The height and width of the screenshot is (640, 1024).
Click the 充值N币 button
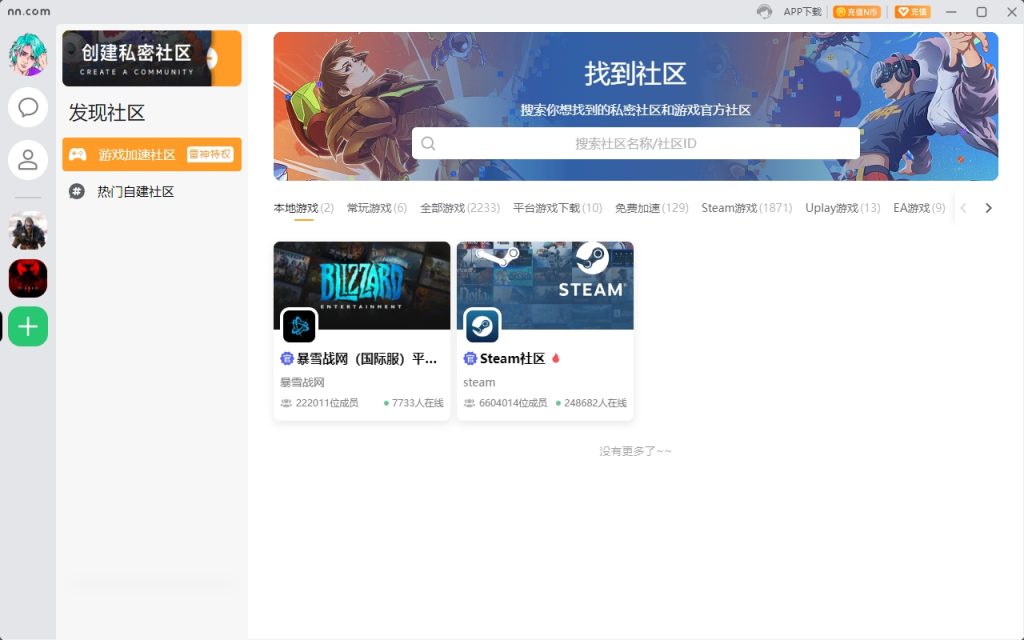point(857,12)
